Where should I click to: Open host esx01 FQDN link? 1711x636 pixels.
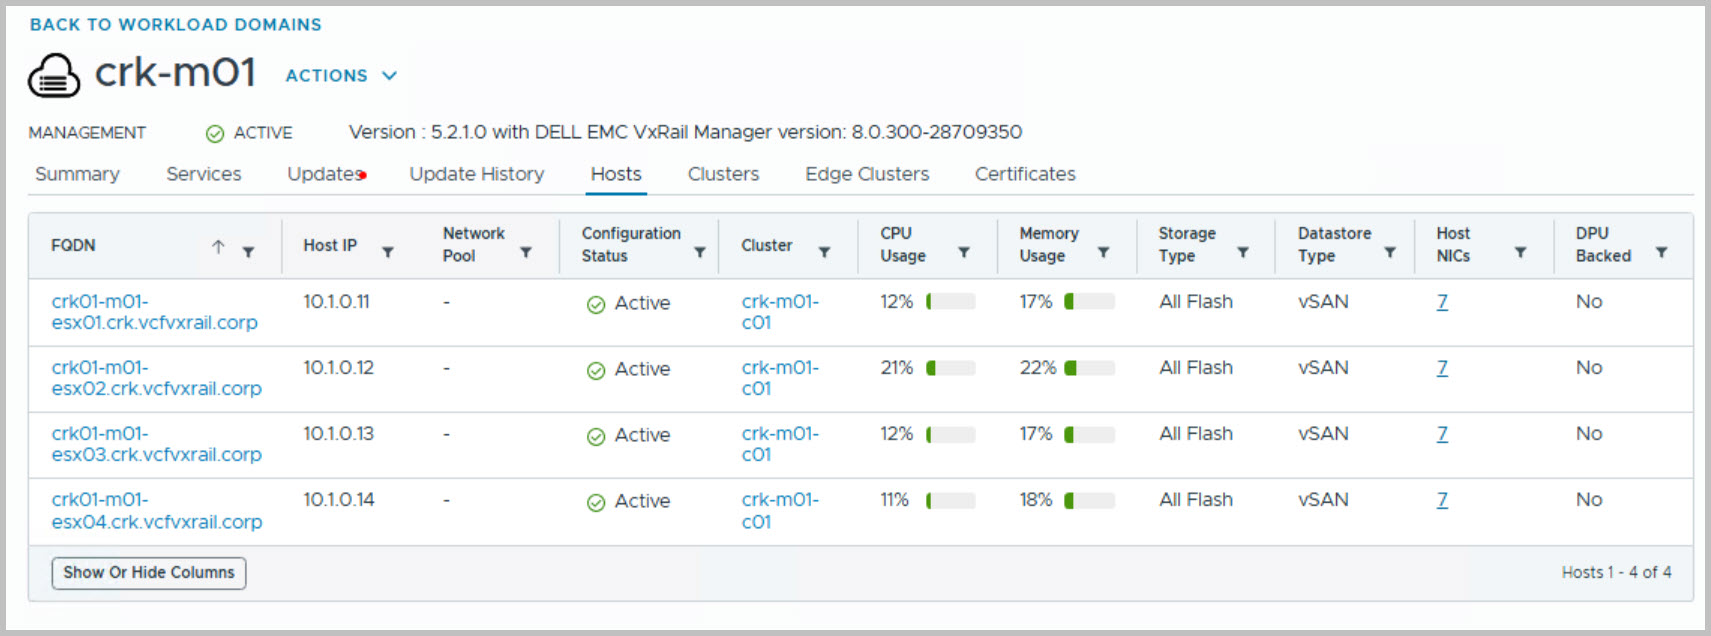coord(154,312)
